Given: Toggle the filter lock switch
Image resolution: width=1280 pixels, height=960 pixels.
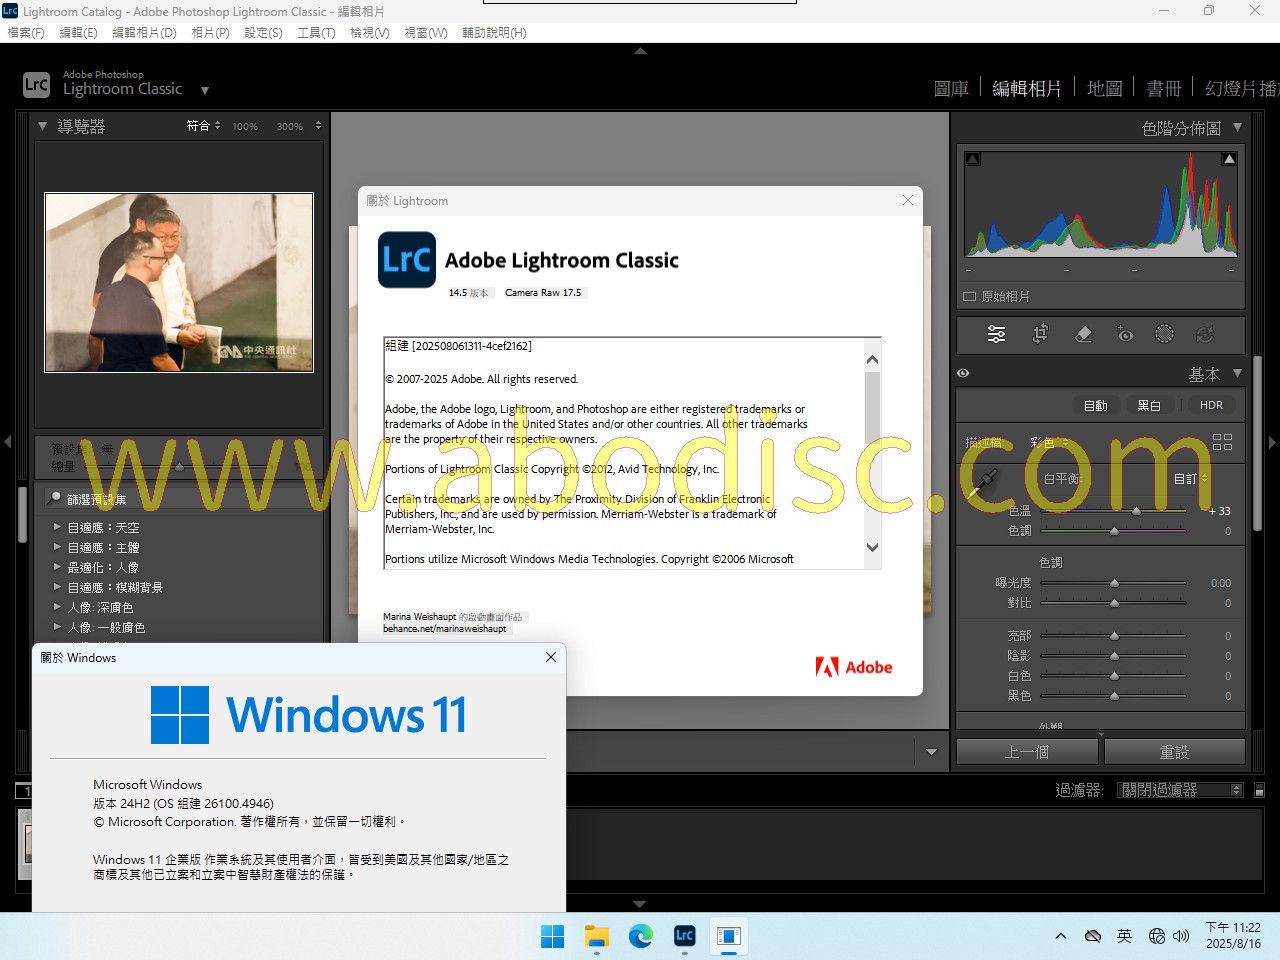Looking at the screenshot, I should coord(1259,790).
